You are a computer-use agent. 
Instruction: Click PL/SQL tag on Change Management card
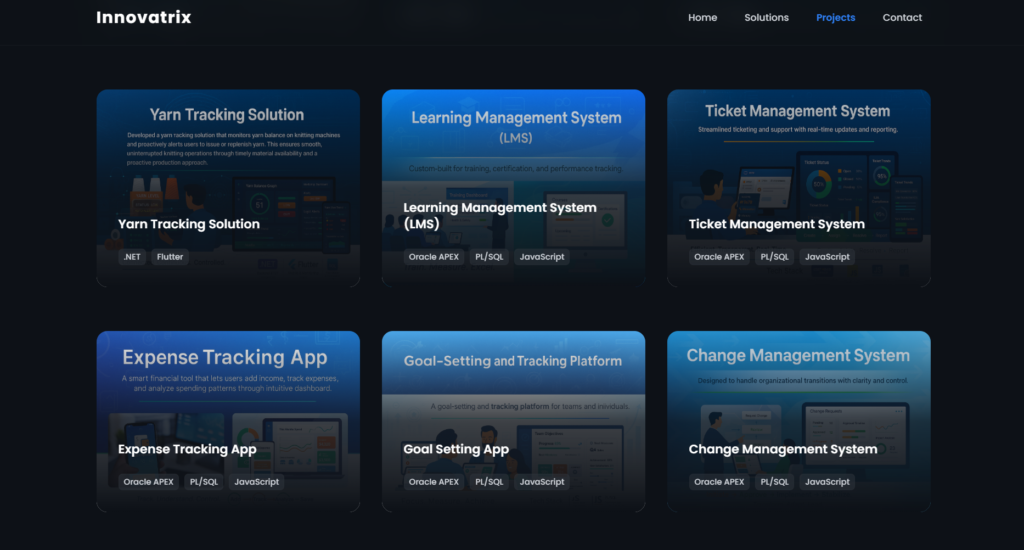(x=775, y=481)
